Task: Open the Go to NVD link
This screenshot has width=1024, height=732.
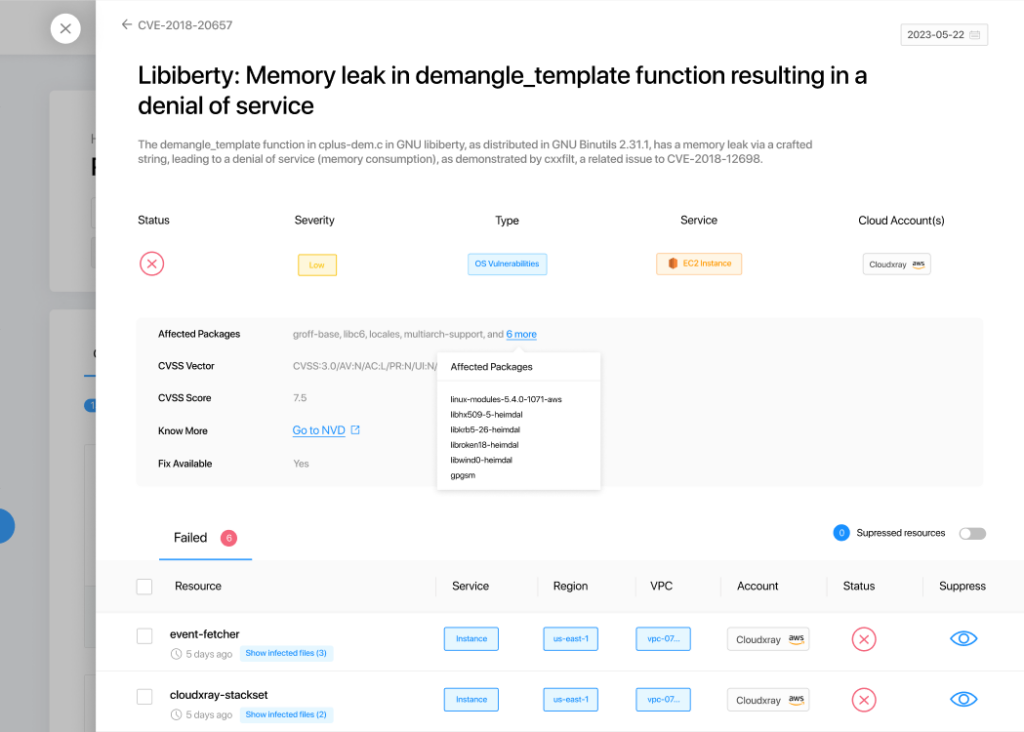Action: coord(319,431)
